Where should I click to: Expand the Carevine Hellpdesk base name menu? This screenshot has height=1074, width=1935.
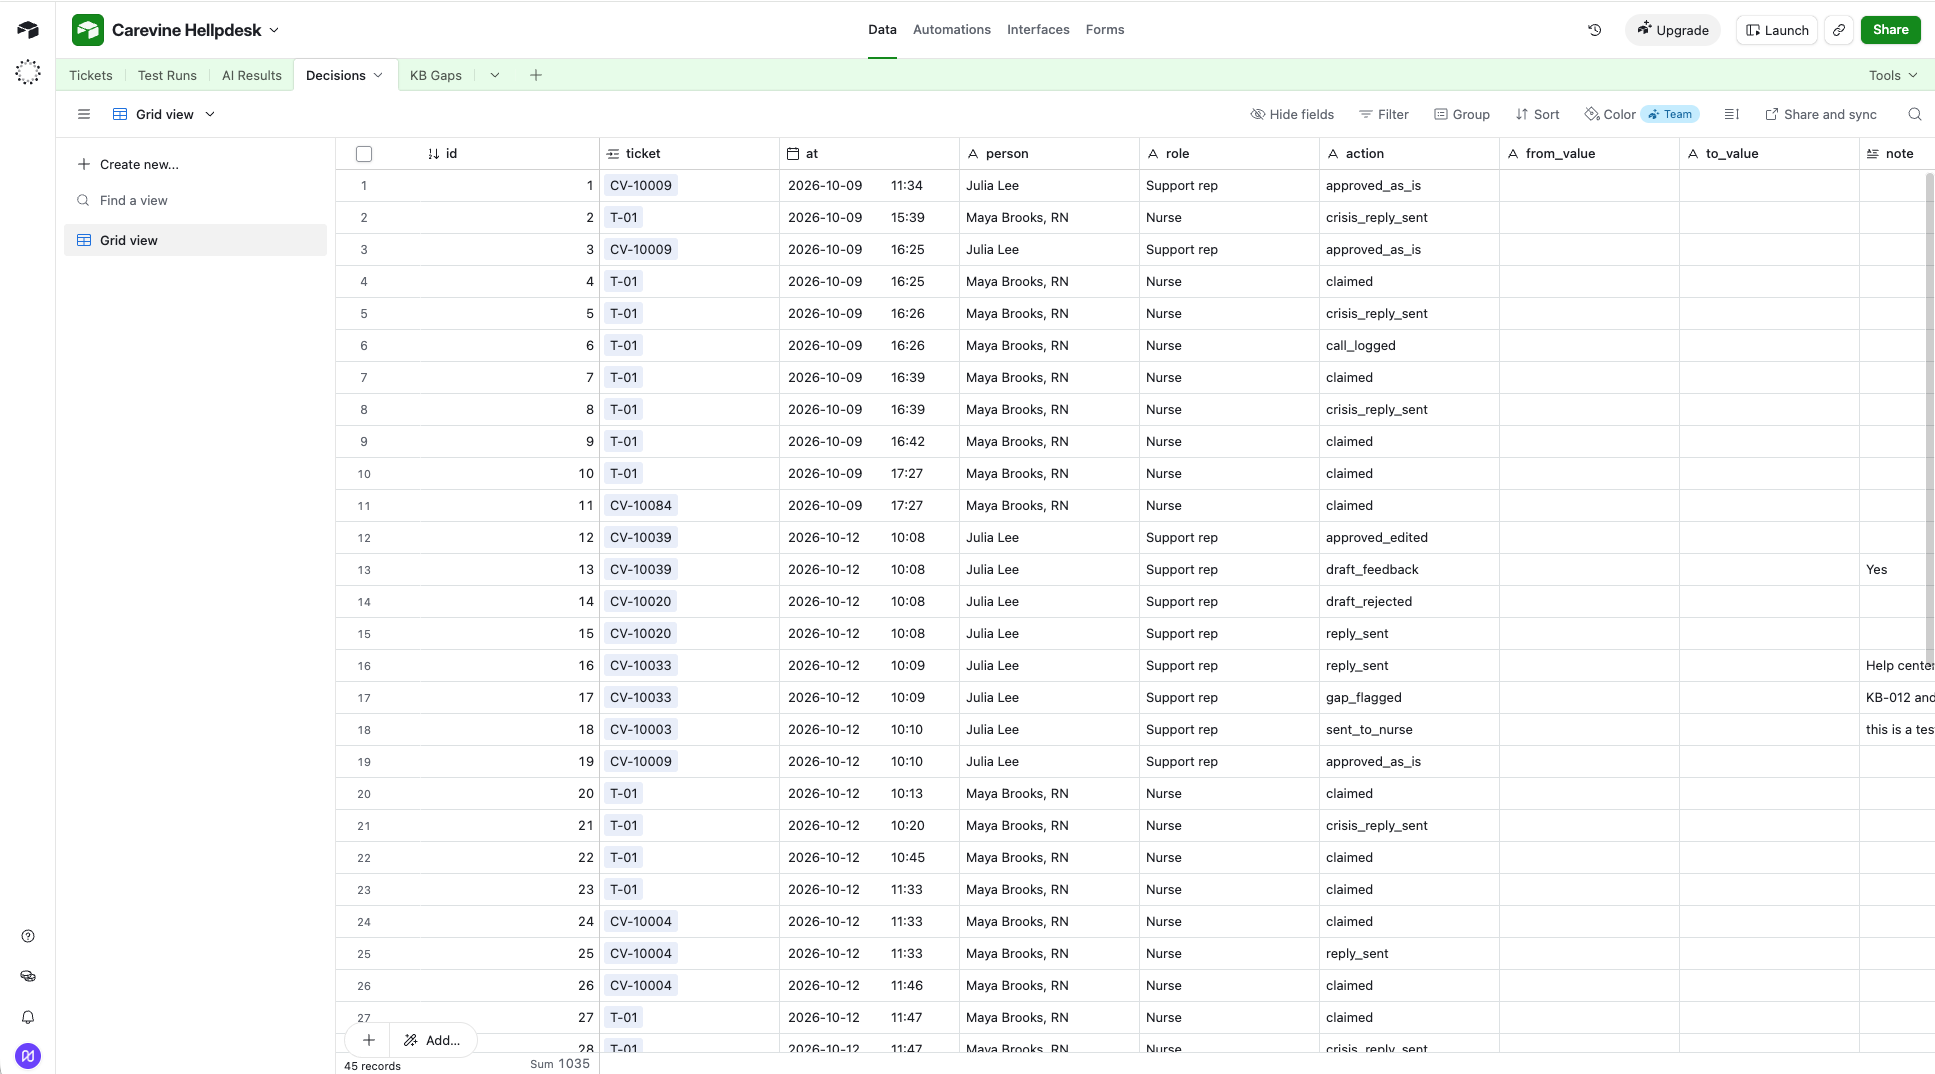click(274, 30)
